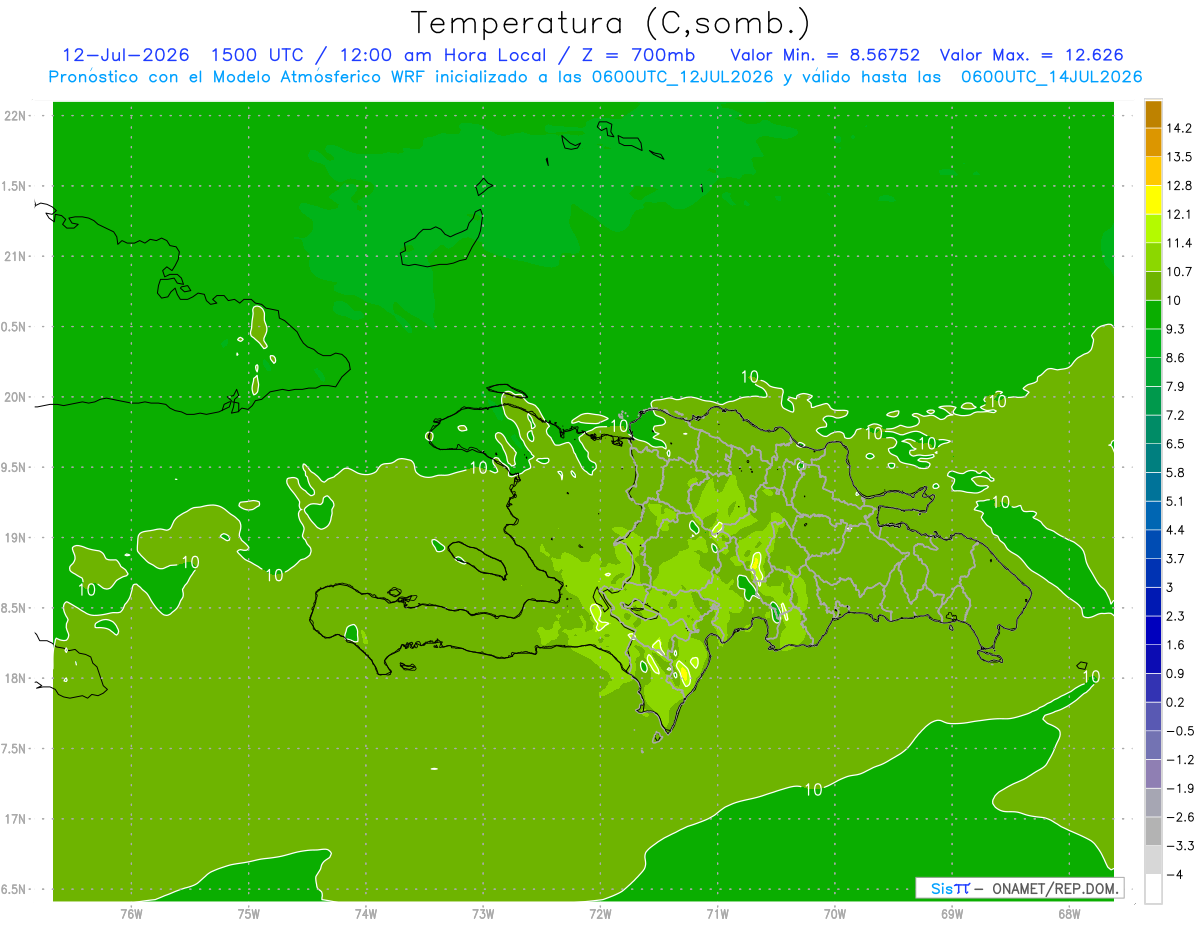Click the white swatch below -4 in legend
The height and width of the screenshot is (927, 1200).
(x=1153, y=888)
